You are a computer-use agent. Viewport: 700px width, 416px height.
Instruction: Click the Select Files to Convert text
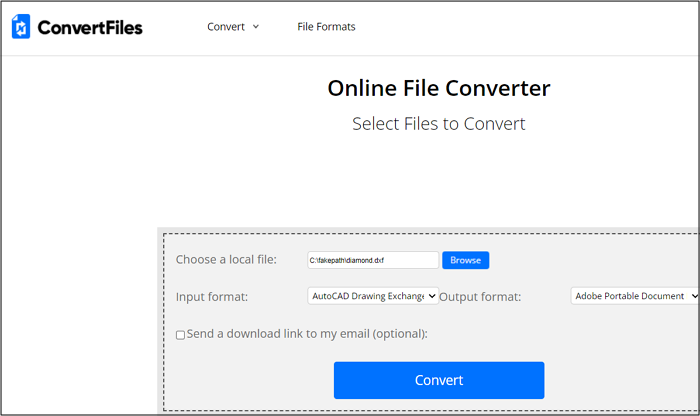click(439, 124)
